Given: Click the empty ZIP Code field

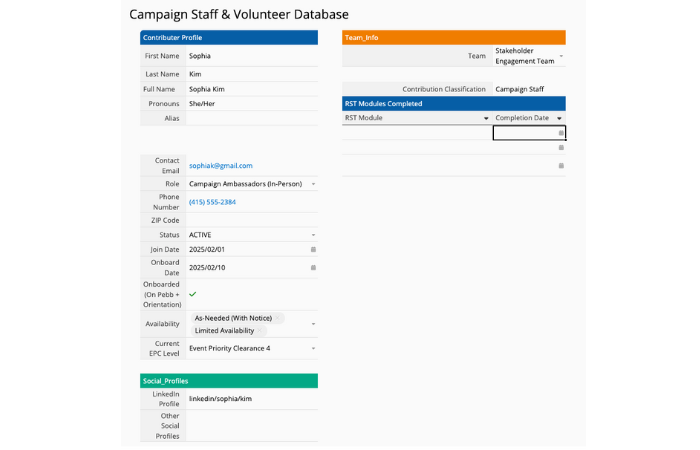Looking at the screenshot, I should (x=250, y=220).
